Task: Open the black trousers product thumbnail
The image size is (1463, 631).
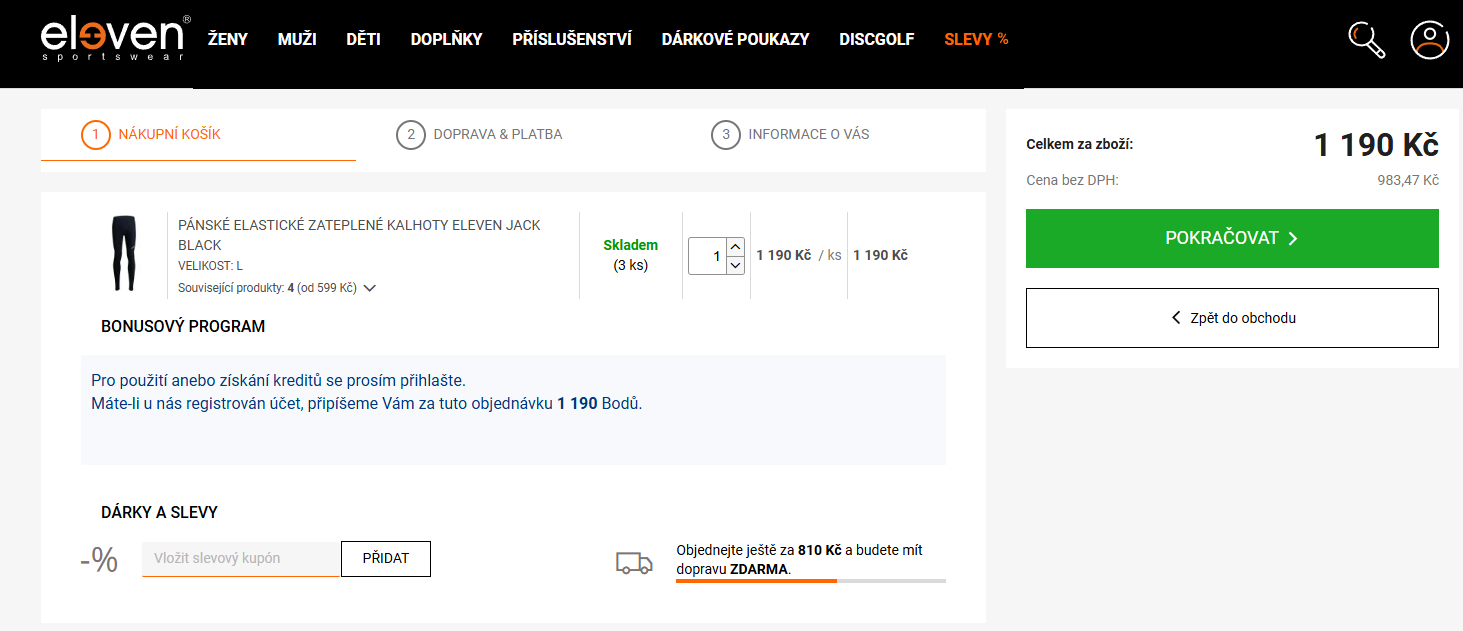Action: tap(124, 254)
